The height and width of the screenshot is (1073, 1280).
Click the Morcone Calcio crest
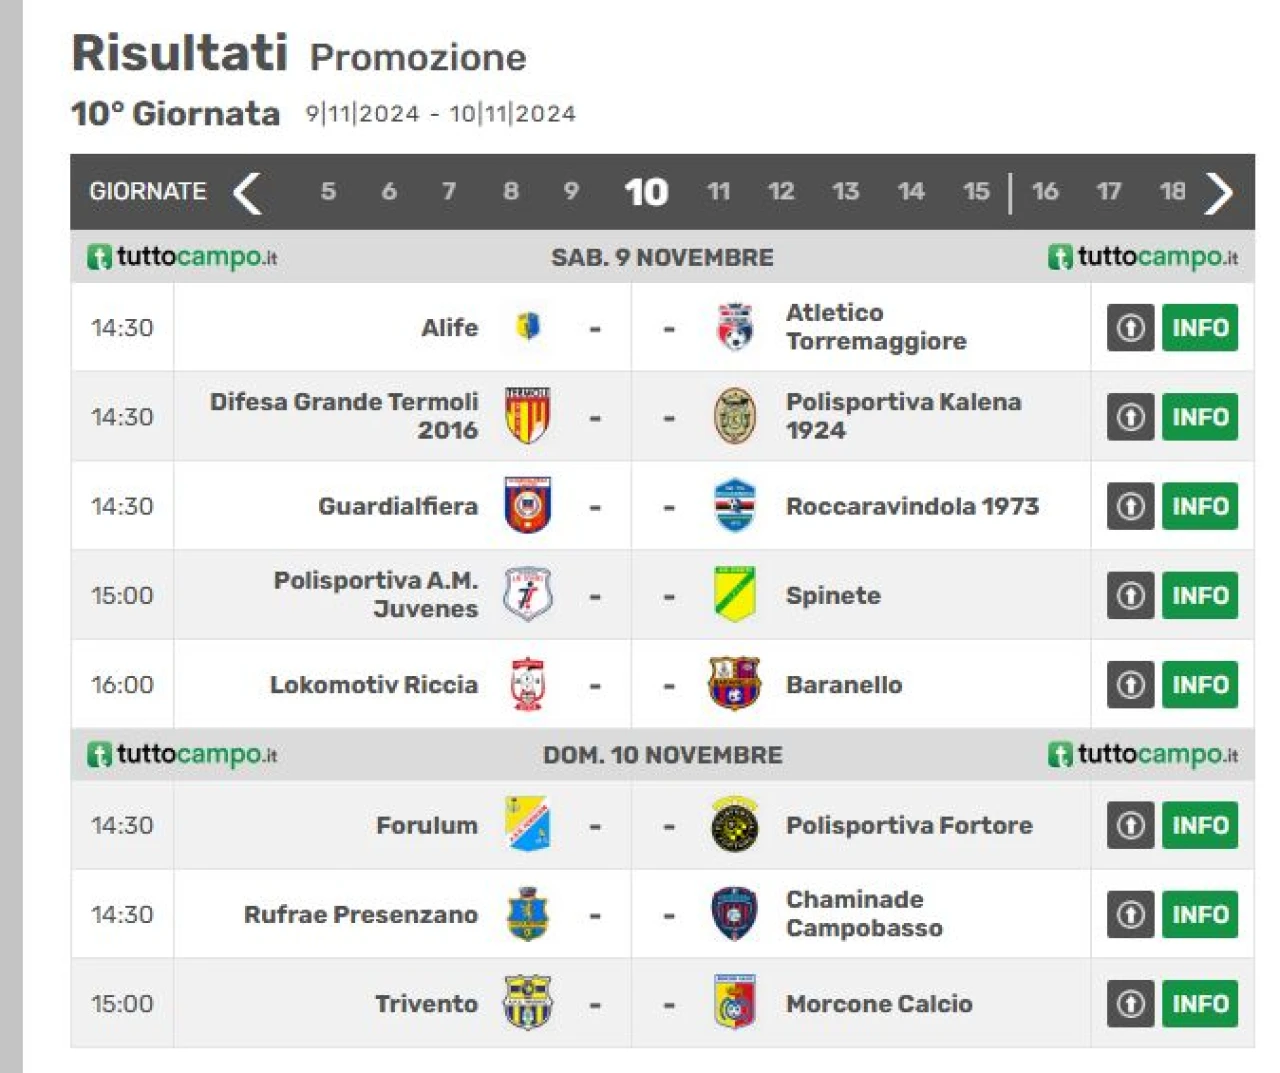point(734,1002)
